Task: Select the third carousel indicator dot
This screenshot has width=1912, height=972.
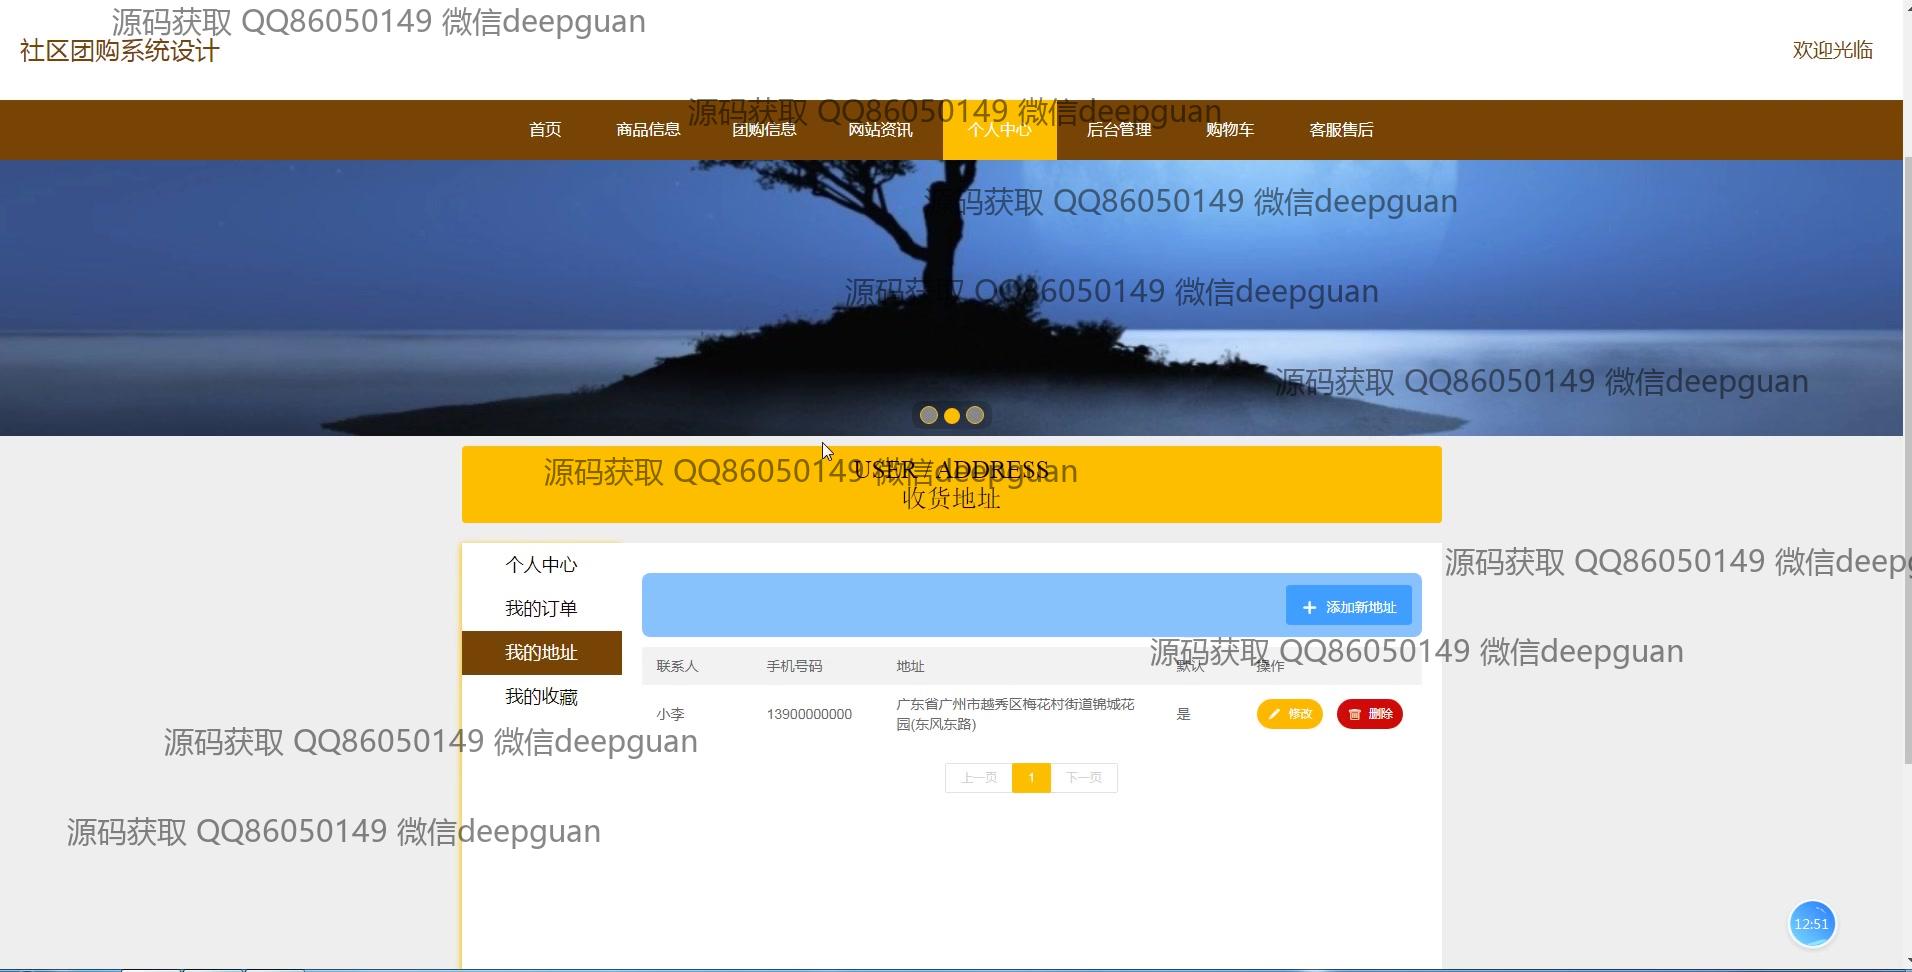Action: (975, 416)
